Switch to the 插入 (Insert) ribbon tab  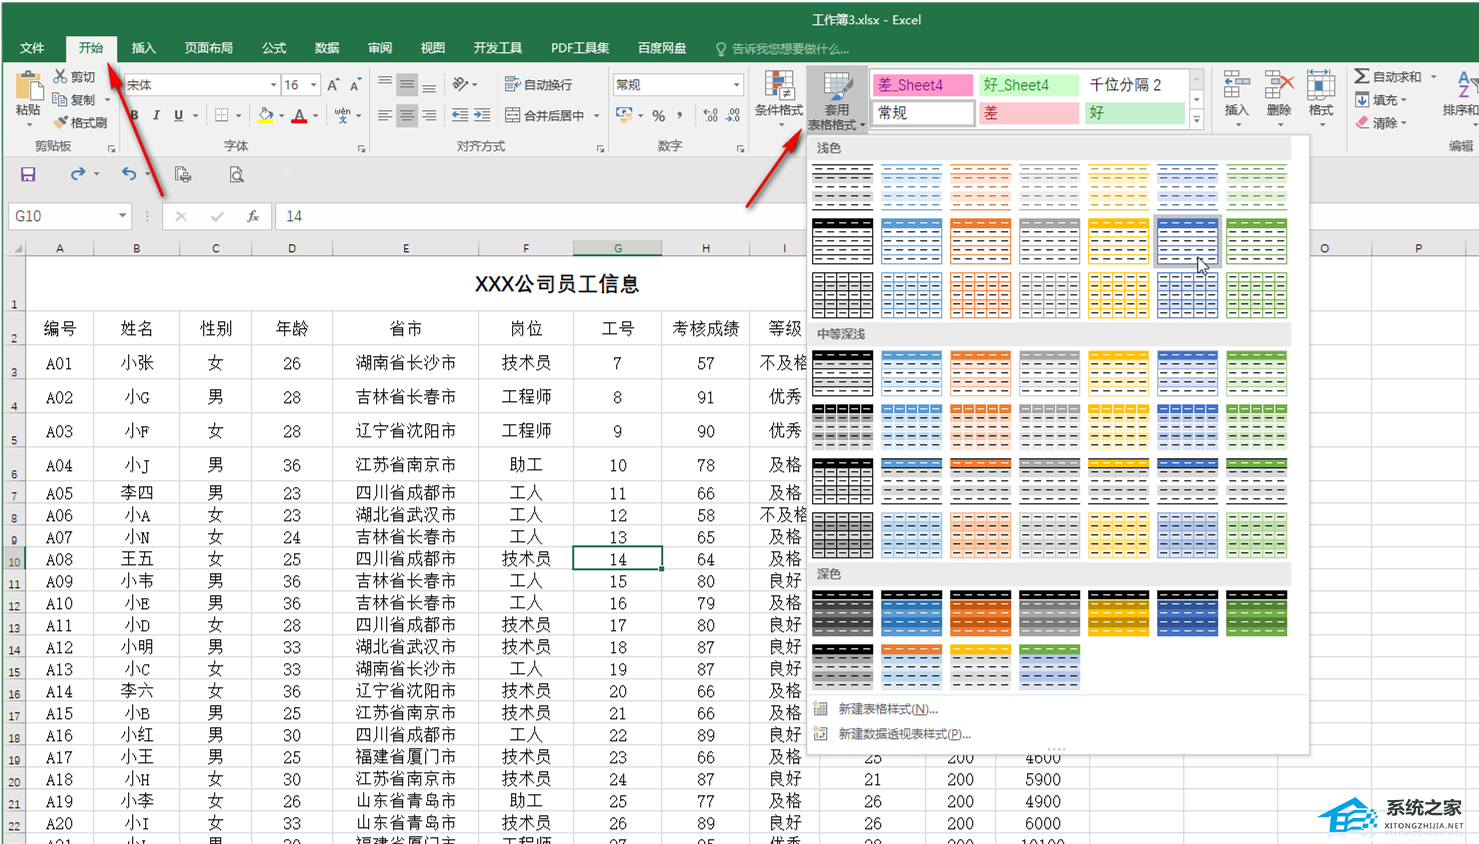pyautogui.click(x=144, y=48)
